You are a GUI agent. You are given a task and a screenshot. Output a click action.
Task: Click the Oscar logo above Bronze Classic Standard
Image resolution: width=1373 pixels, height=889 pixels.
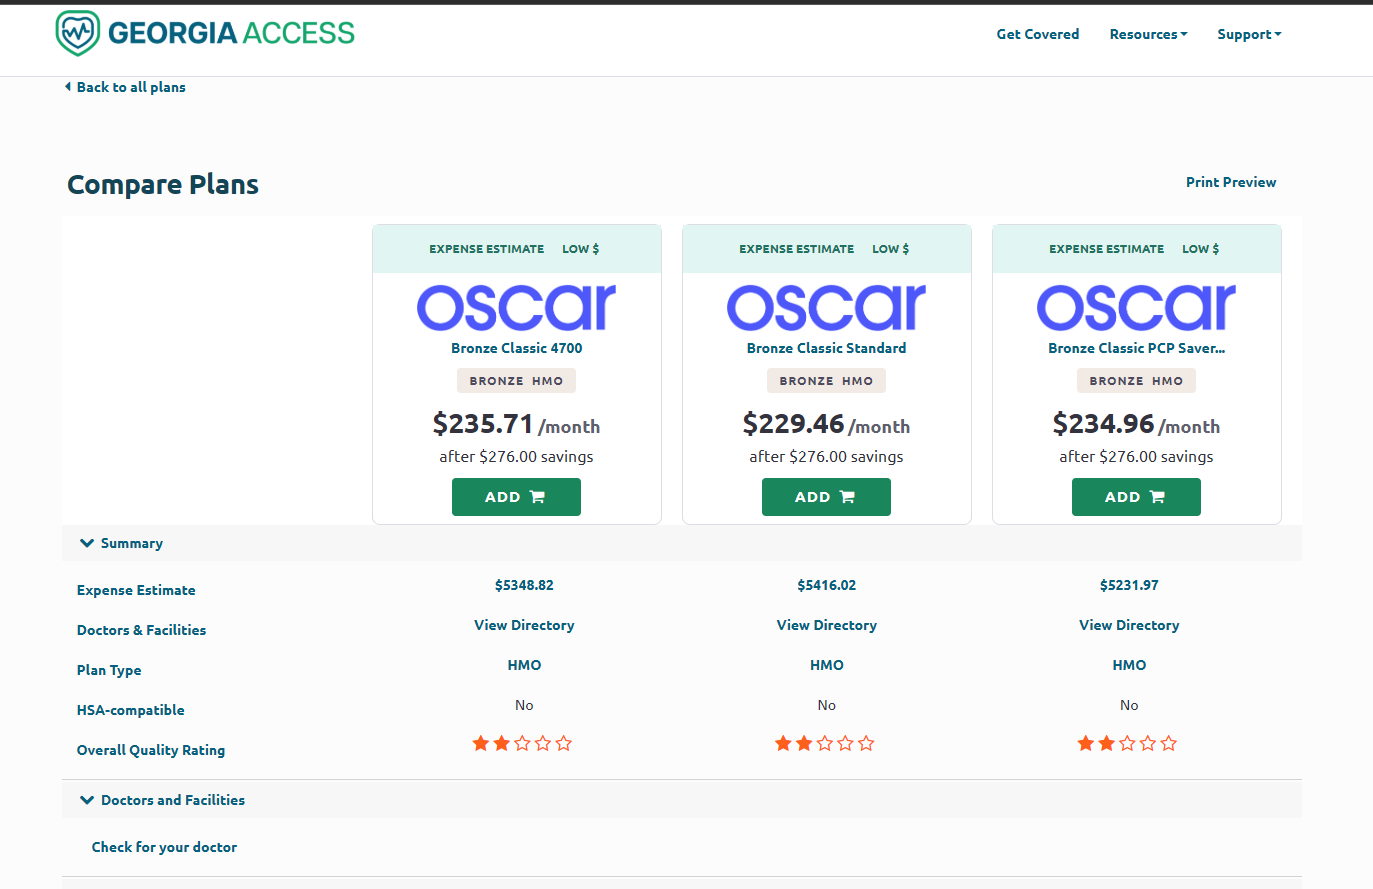click(x=826, y=307)
